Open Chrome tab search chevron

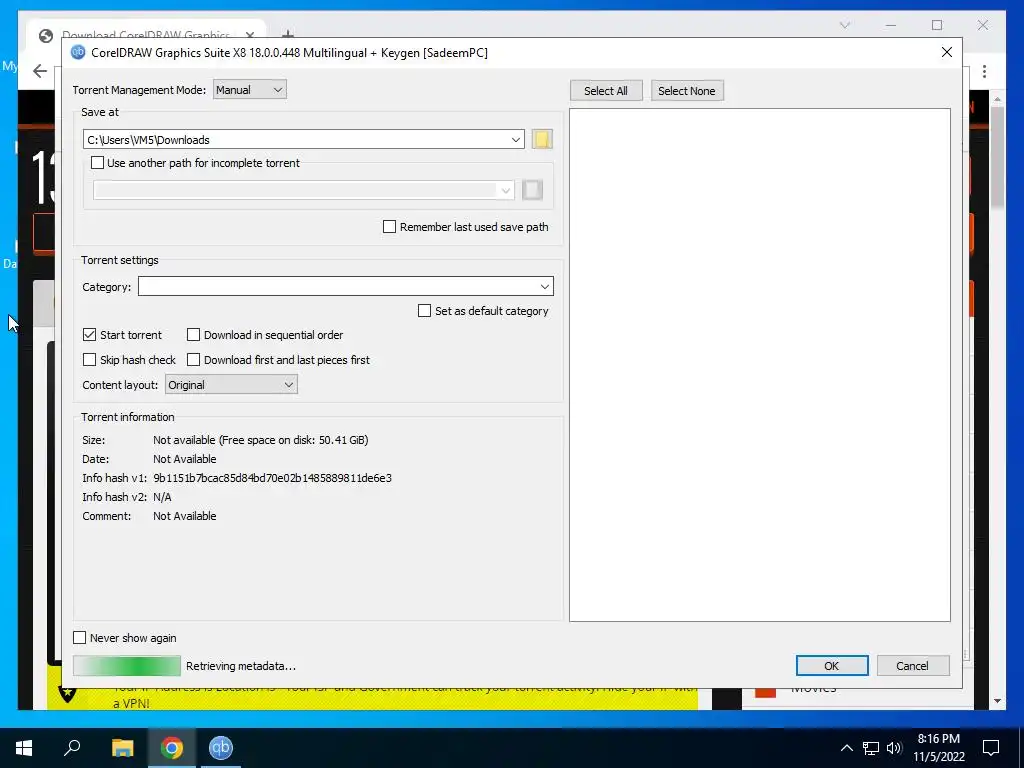point(844,25)
